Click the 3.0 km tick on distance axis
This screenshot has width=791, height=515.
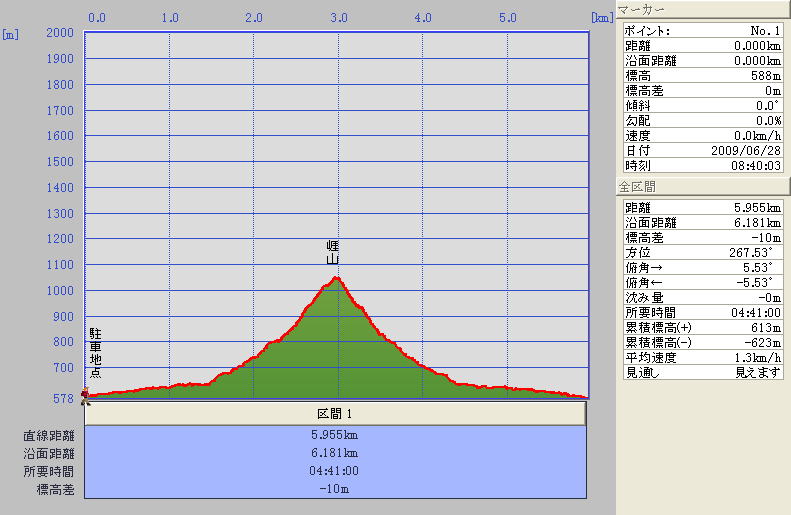click(339, 18)
